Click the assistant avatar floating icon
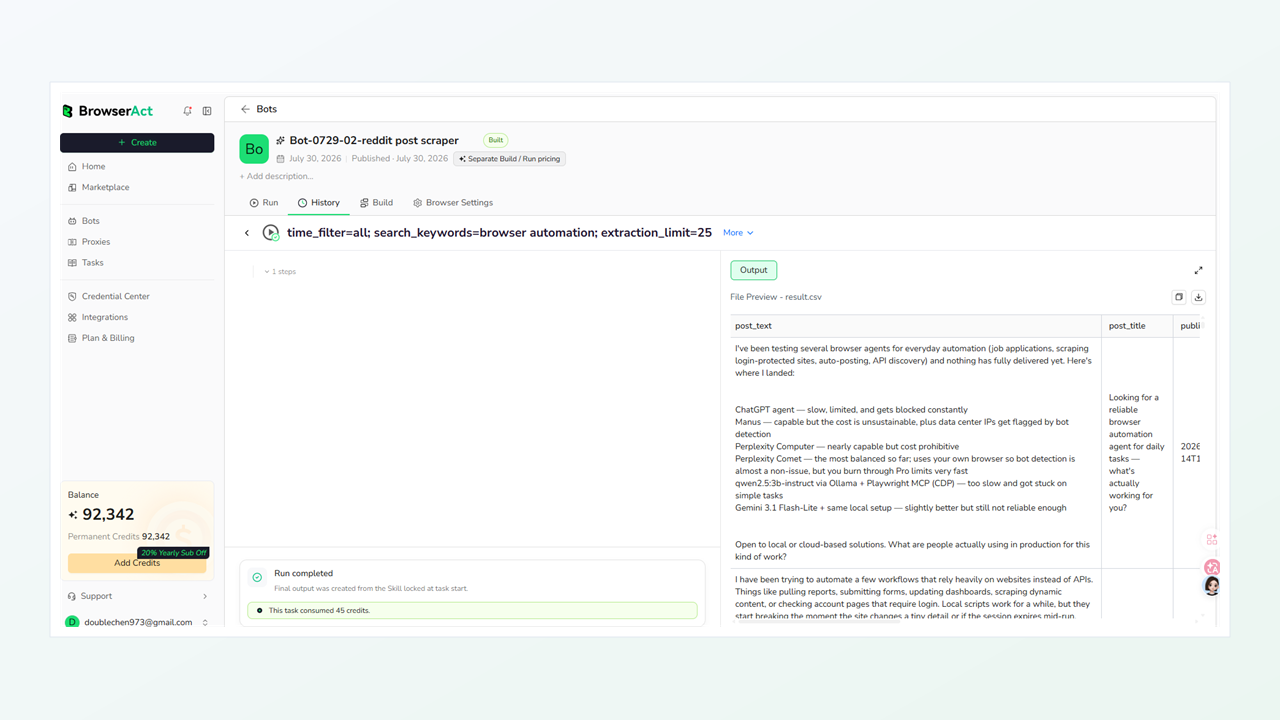Viewport: 1280px width, 720px height. pyautogui.click(x=1212, y=586)
